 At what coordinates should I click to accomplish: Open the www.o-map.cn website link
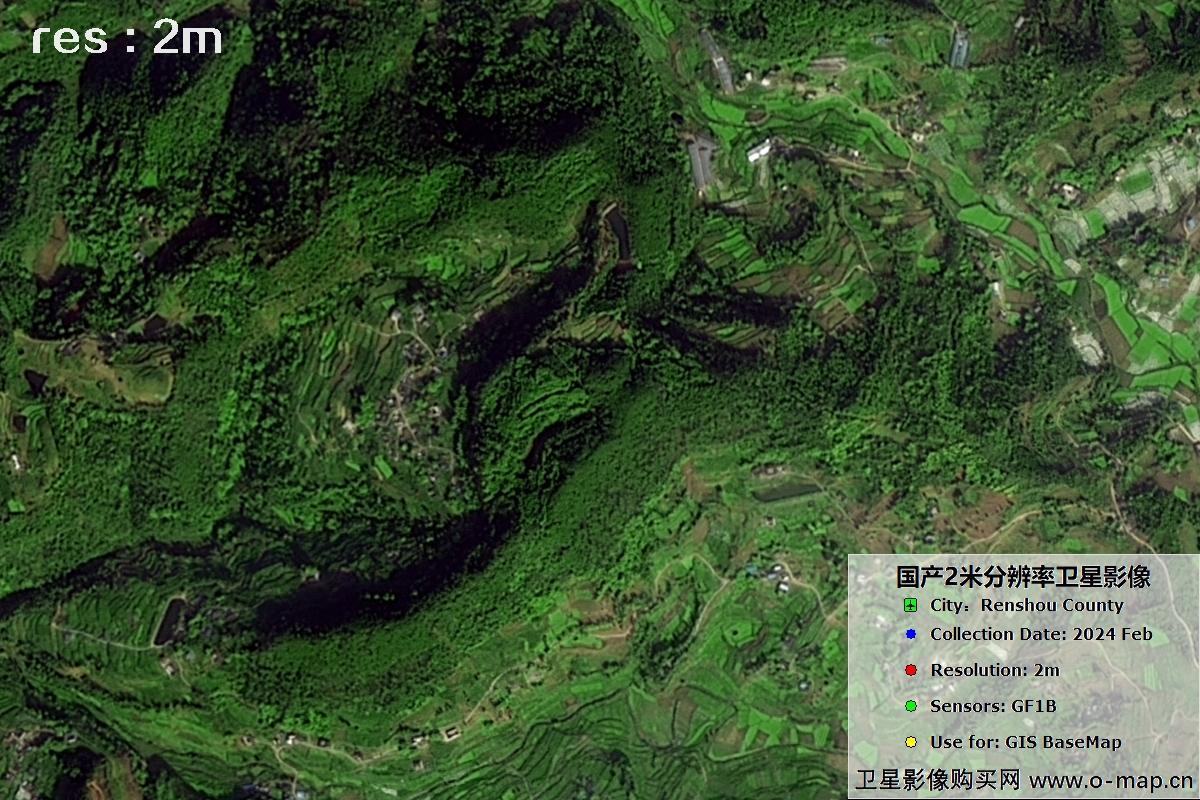point(1111,780)
